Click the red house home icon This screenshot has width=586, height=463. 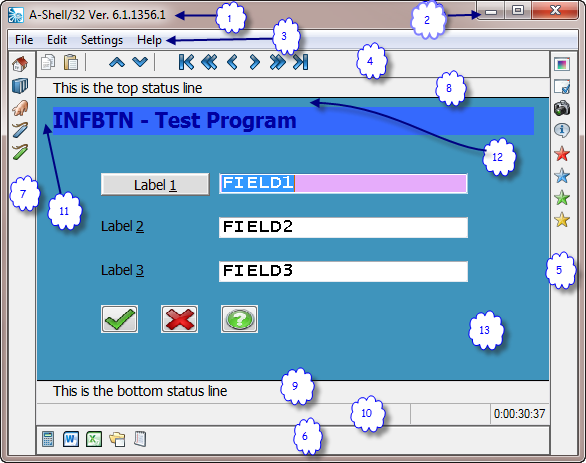click(20, 64)
